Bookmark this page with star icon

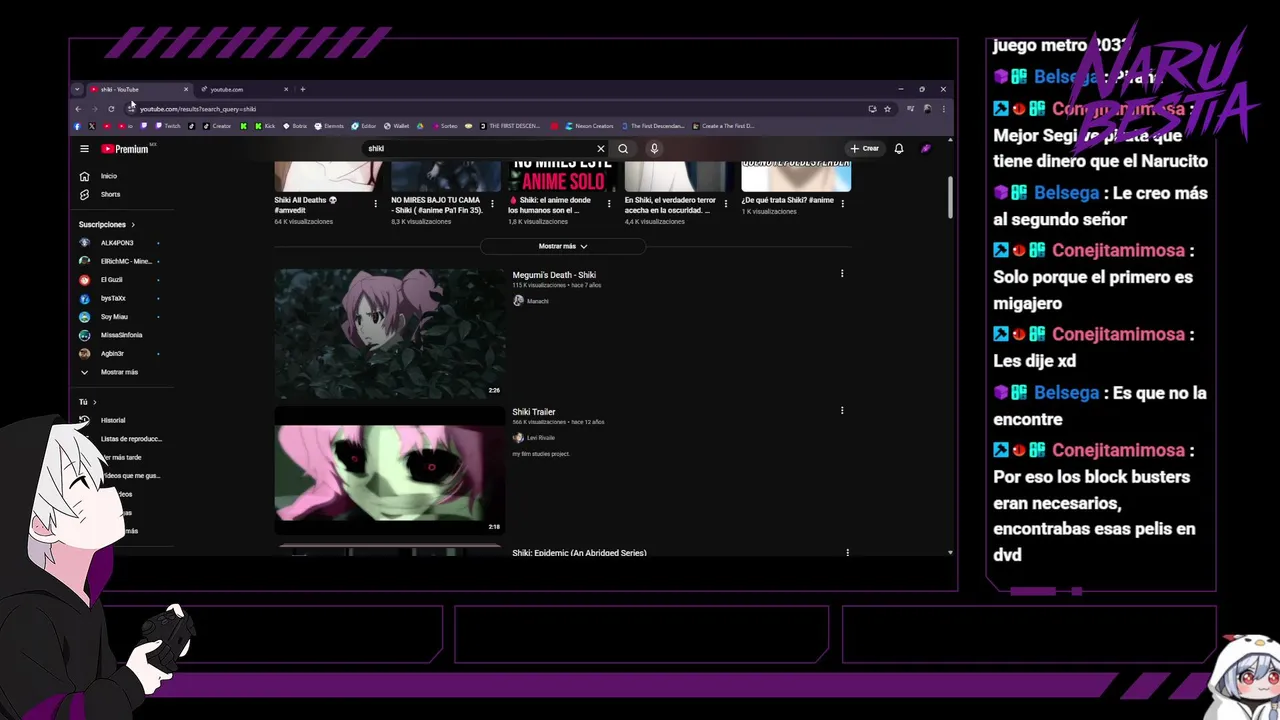887,109
